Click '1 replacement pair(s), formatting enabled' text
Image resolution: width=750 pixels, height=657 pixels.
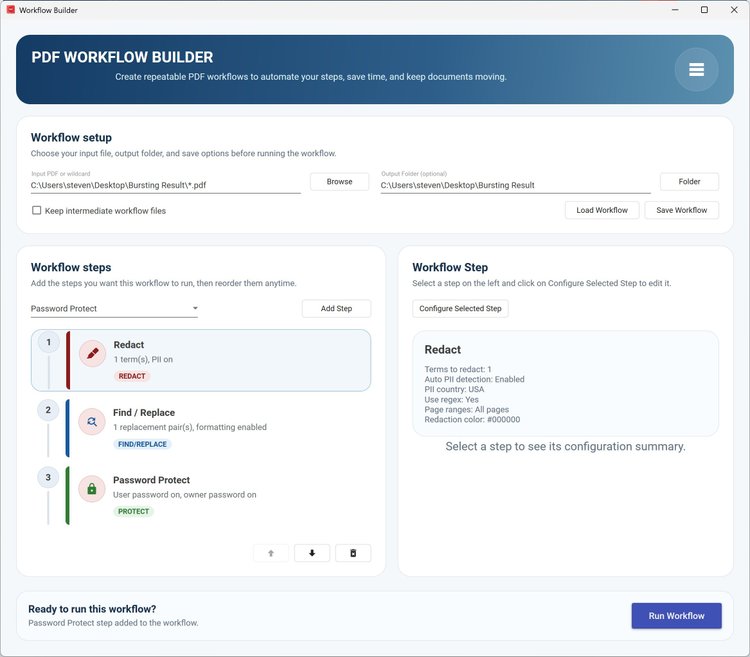tap(190, 427)
